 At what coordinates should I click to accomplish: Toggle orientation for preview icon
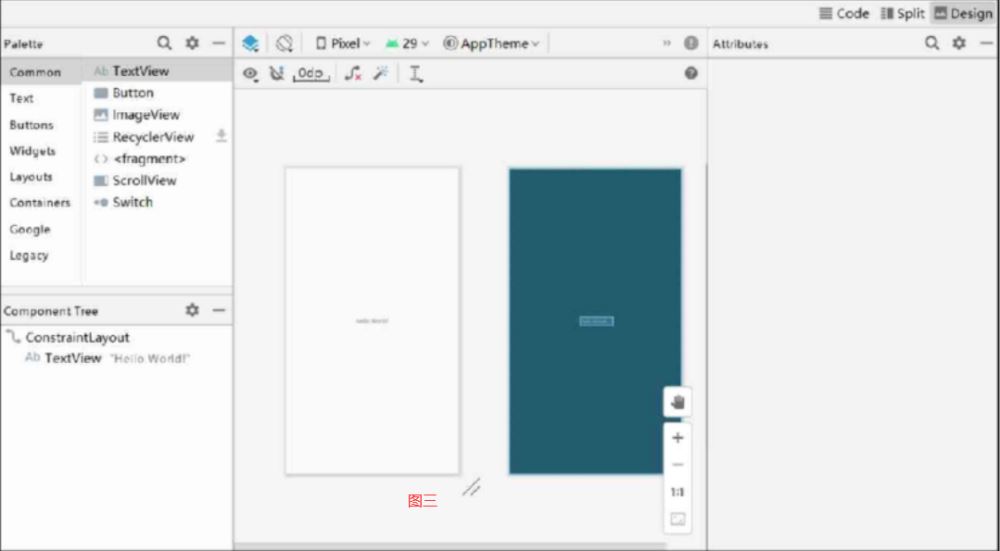[285, 44]
